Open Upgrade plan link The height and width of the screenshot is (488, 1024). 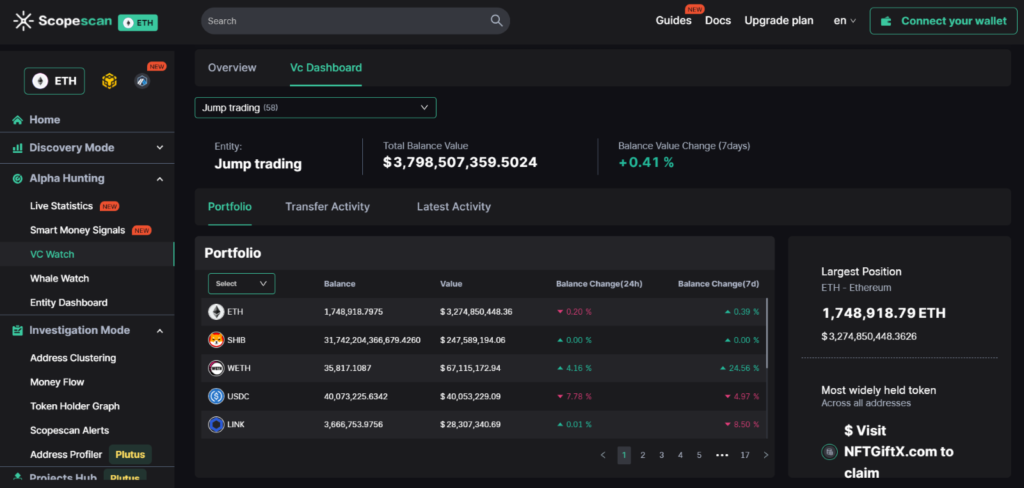tap(778, 21)
